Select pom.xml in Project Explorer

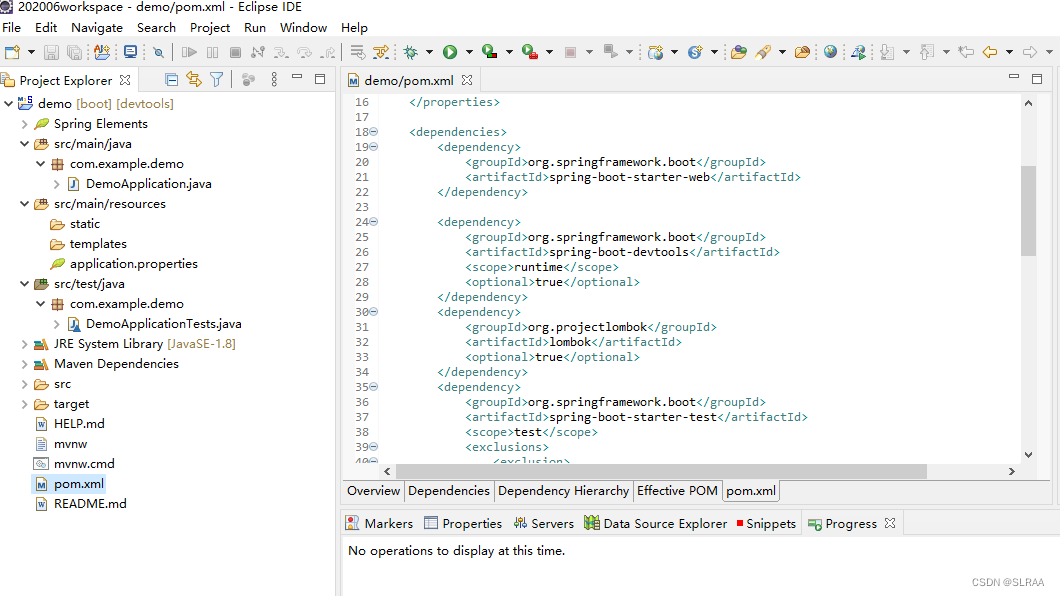78,484
